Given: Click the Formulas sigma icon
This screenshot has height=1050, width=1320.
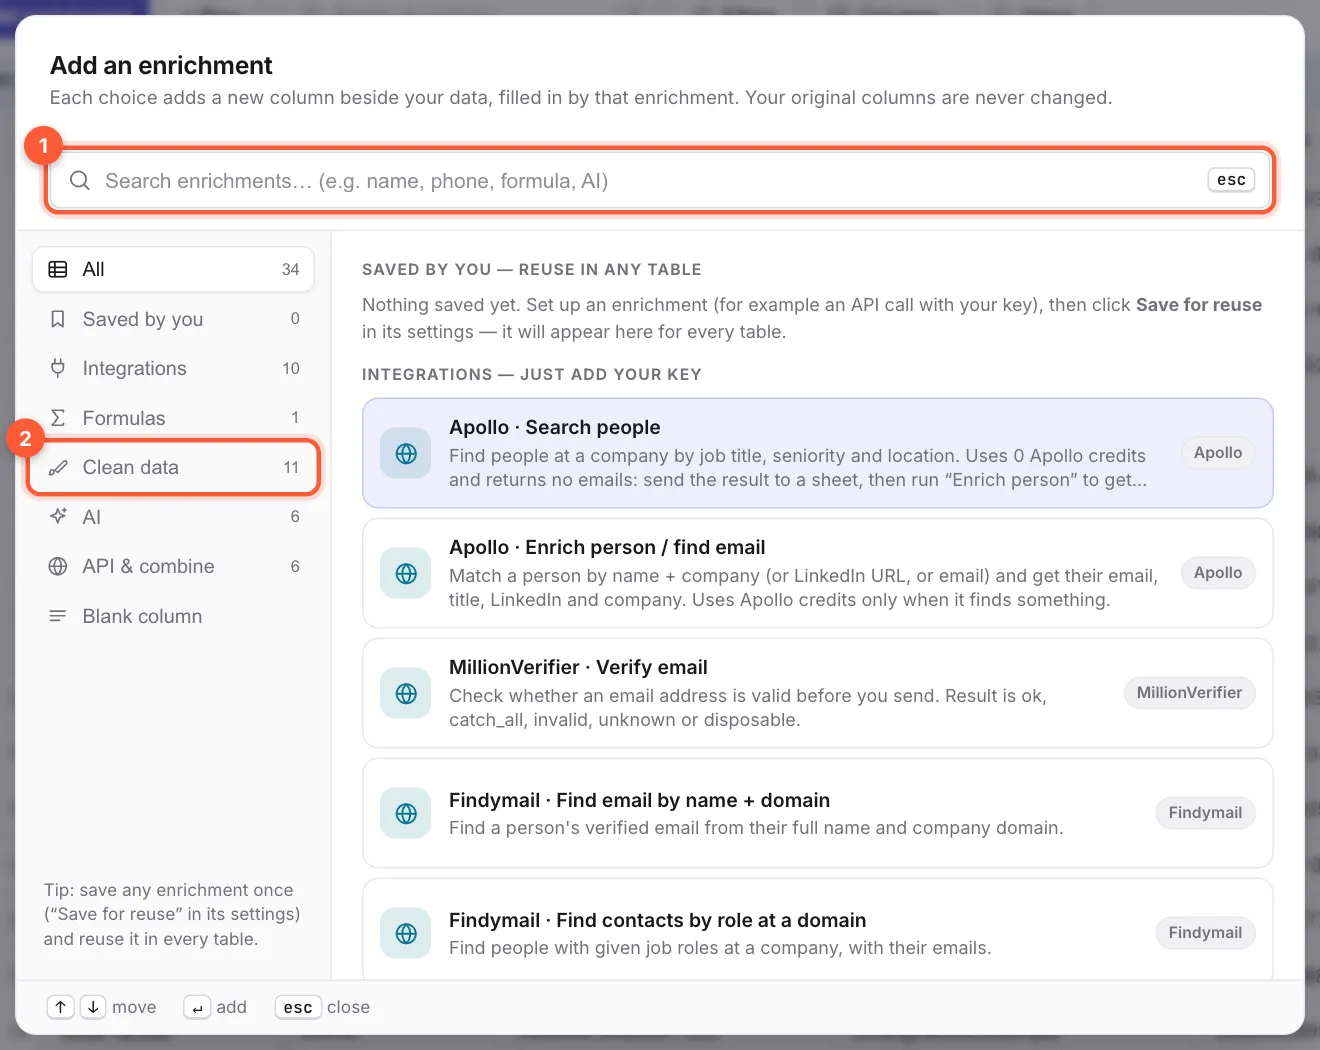Looking at the screenshot, I should point(58,418).
